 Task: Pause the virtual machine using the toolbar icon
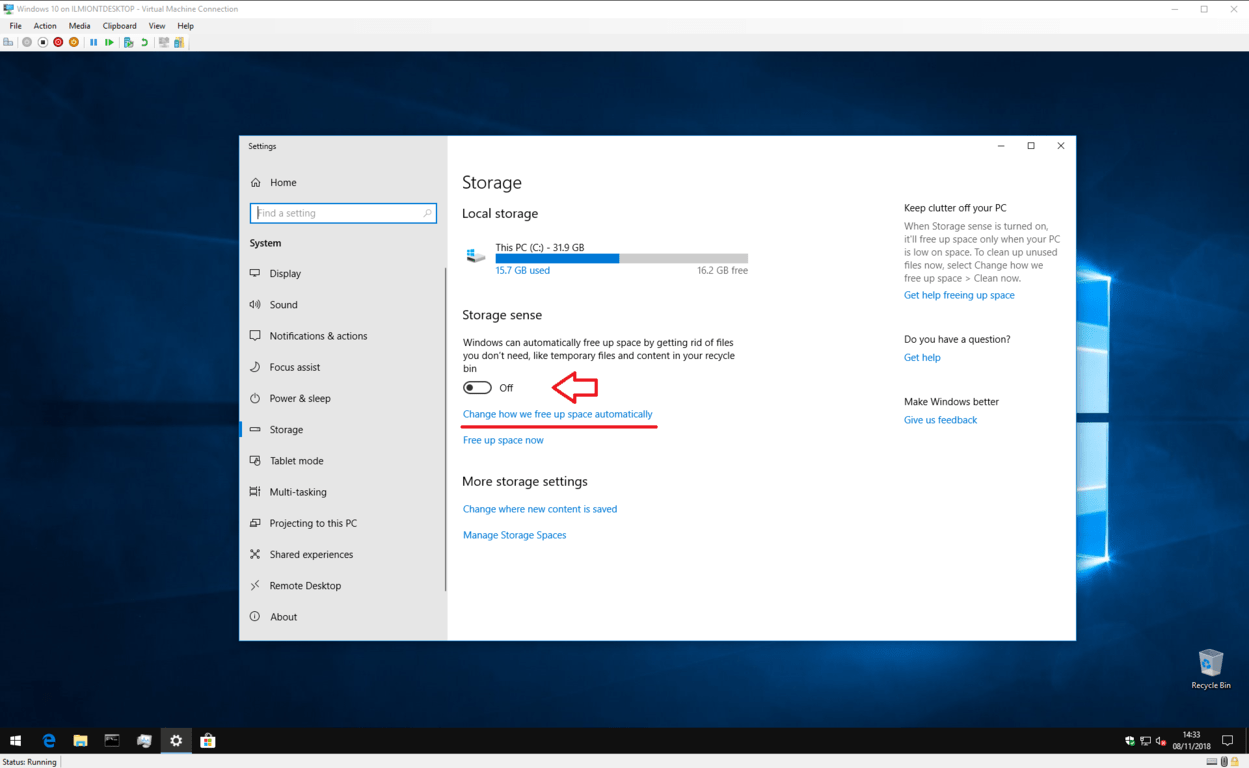coord(94,42)
